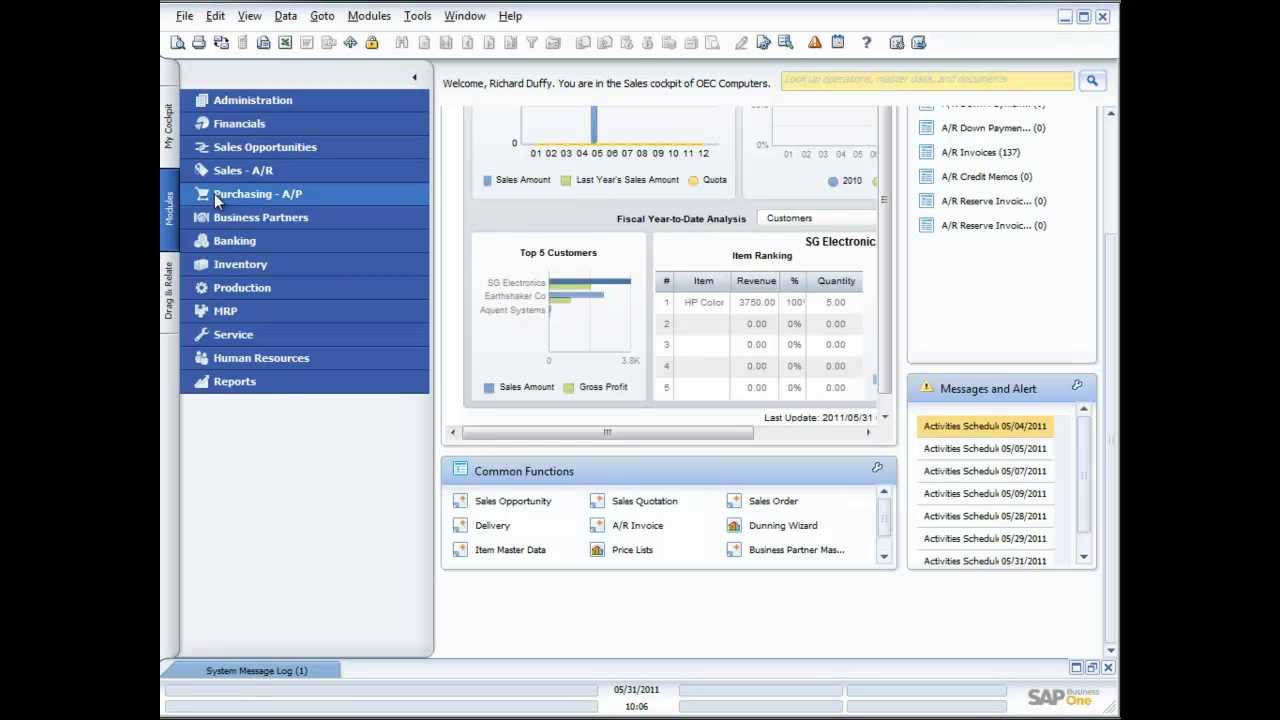
Task: Click the Reports module icon
Action: (x=201, y=381)
